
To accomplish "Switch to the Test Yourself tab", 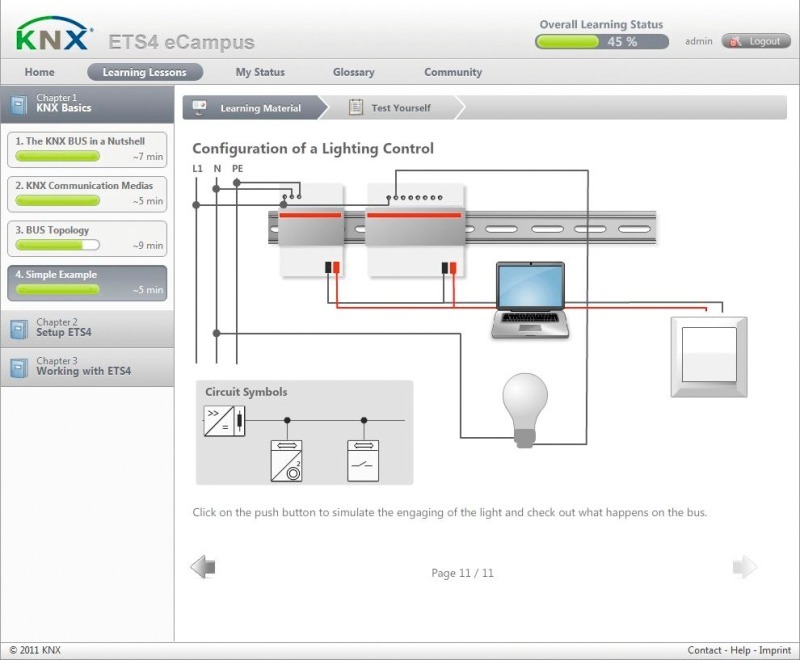I will tap(393, 108).
